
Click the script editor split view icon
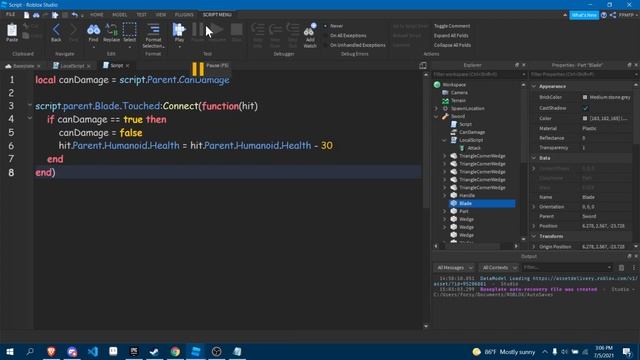[x=423, y=65]
